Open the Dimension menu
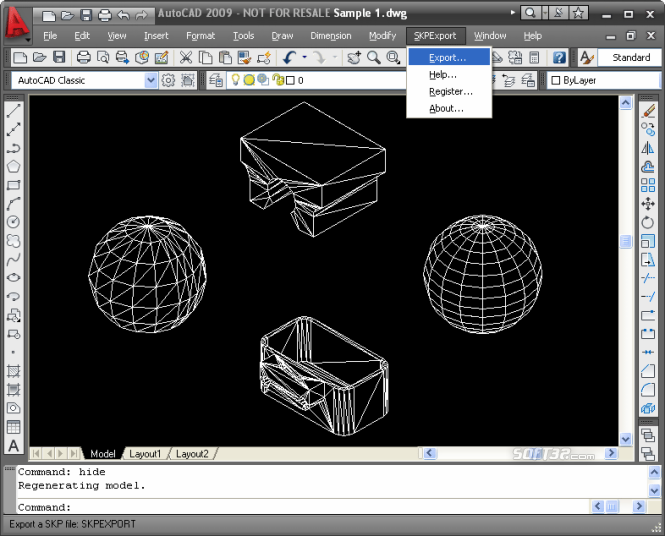The width and height of the screenshot is (665, 536). (x=331, y=36)
